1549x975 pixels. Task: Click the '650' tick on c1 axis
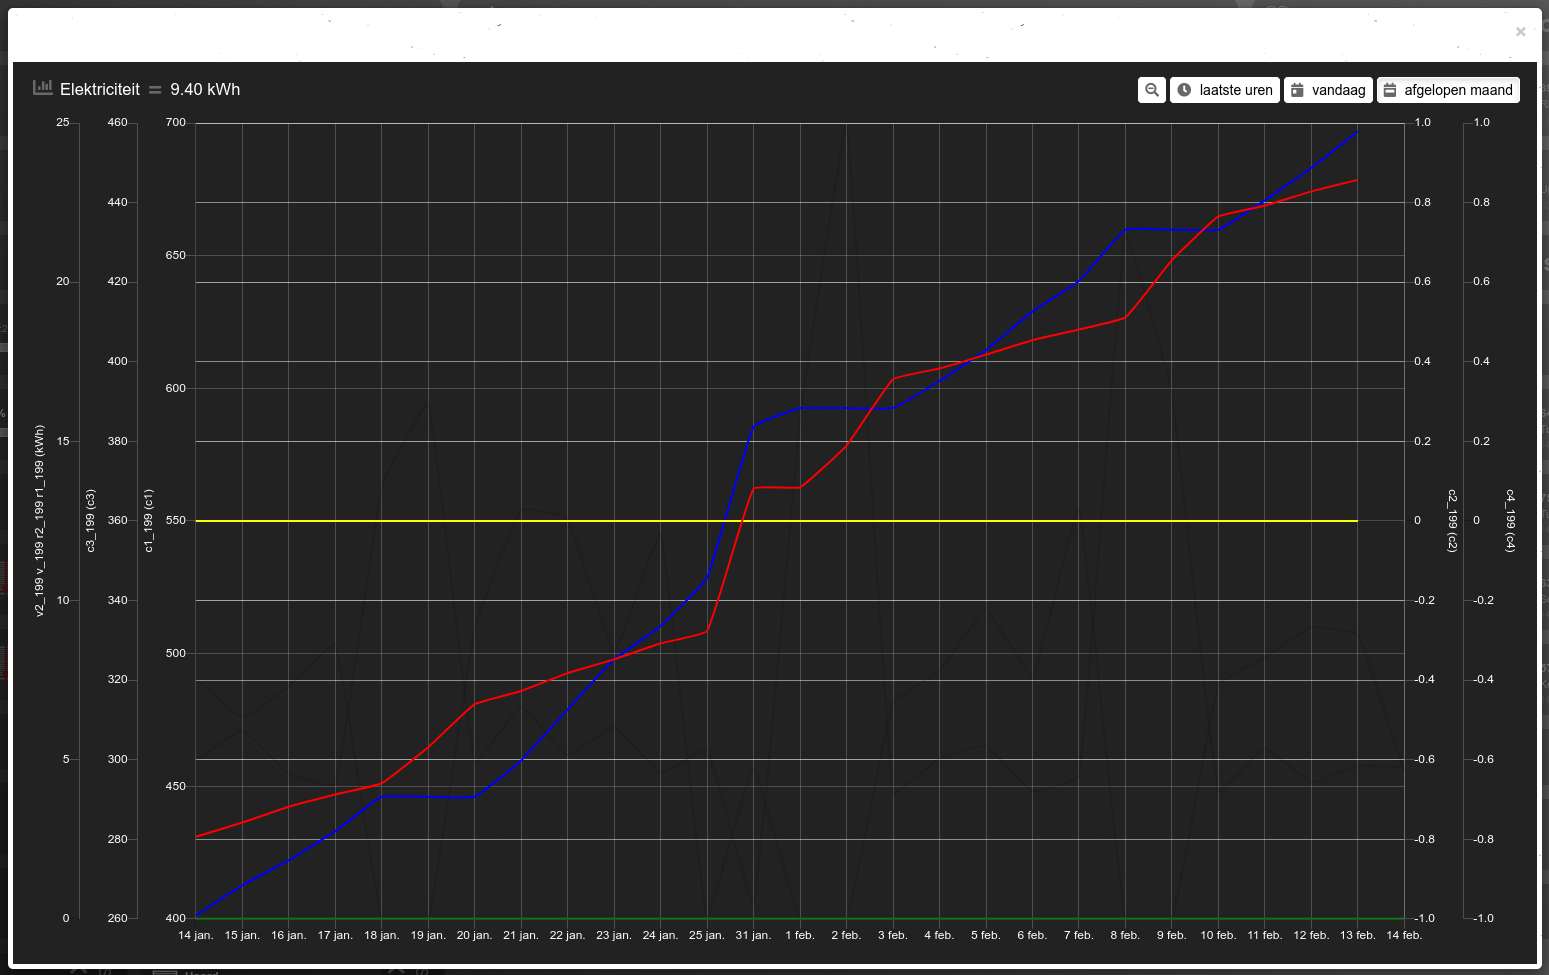(176, 256)
